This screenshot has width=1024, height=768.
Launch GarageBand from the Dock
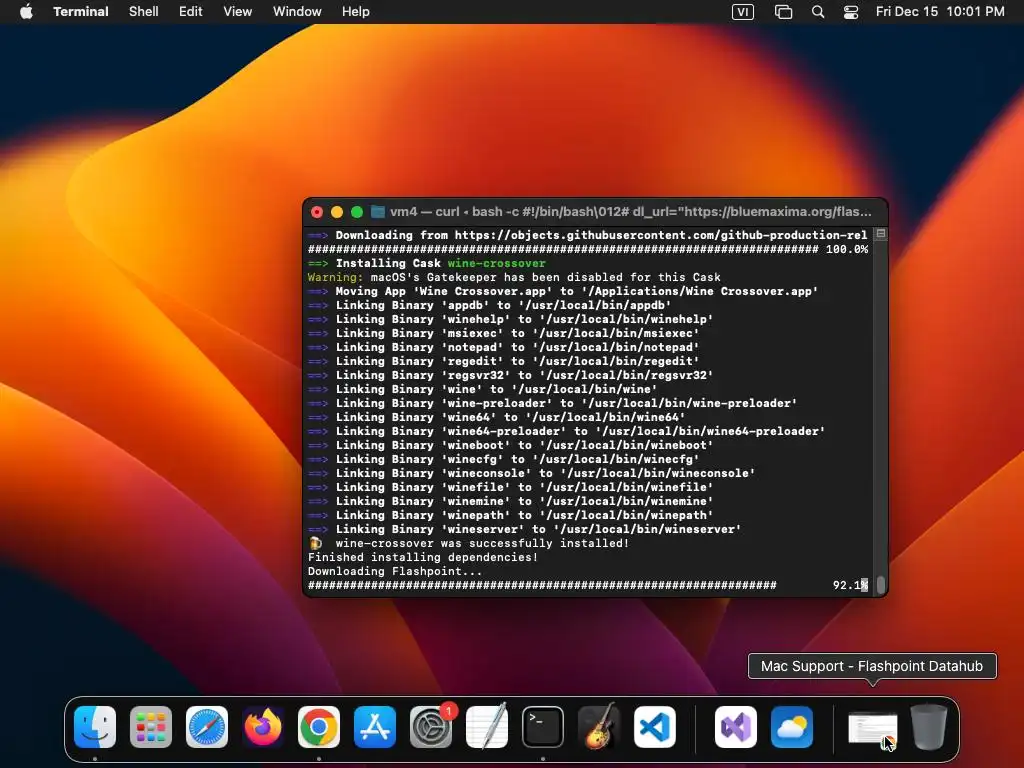599,727
